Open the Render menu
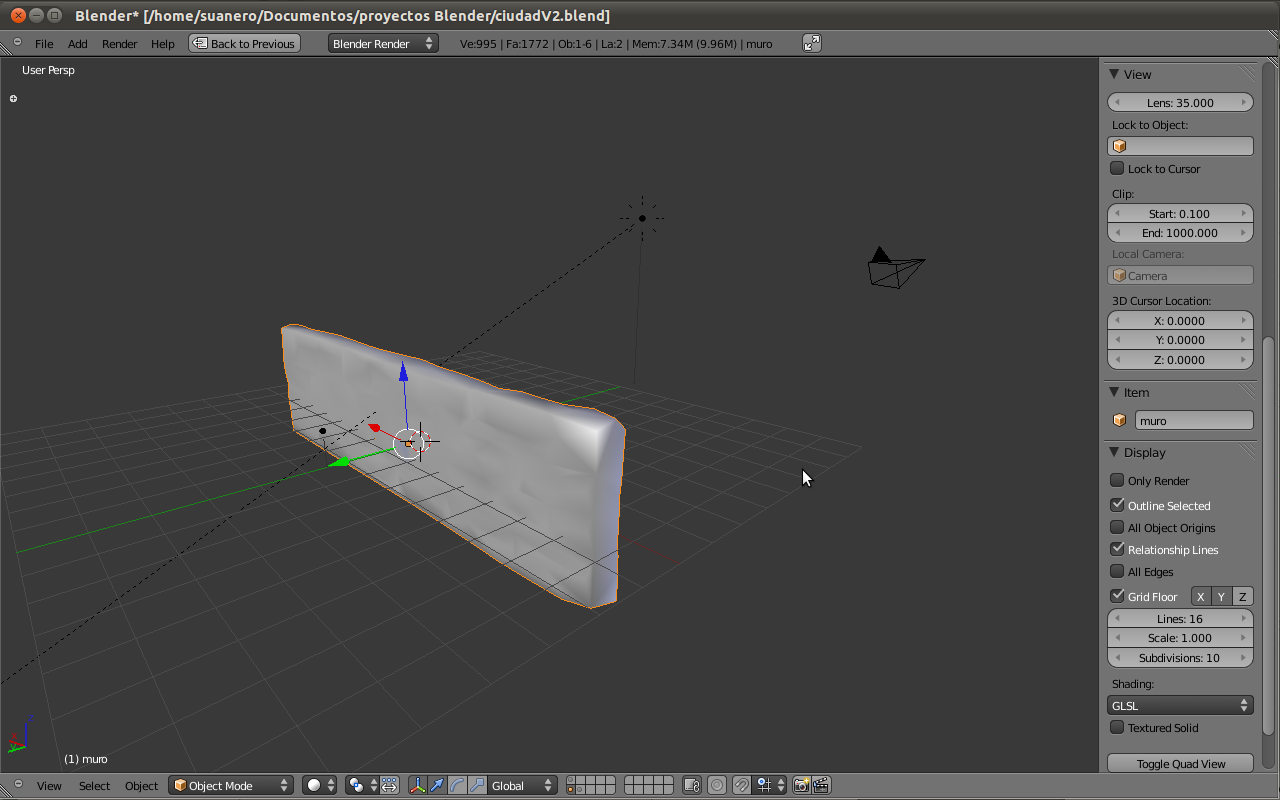The height and width of the screenshot is (800, 1280). click(x=119, y=44)
